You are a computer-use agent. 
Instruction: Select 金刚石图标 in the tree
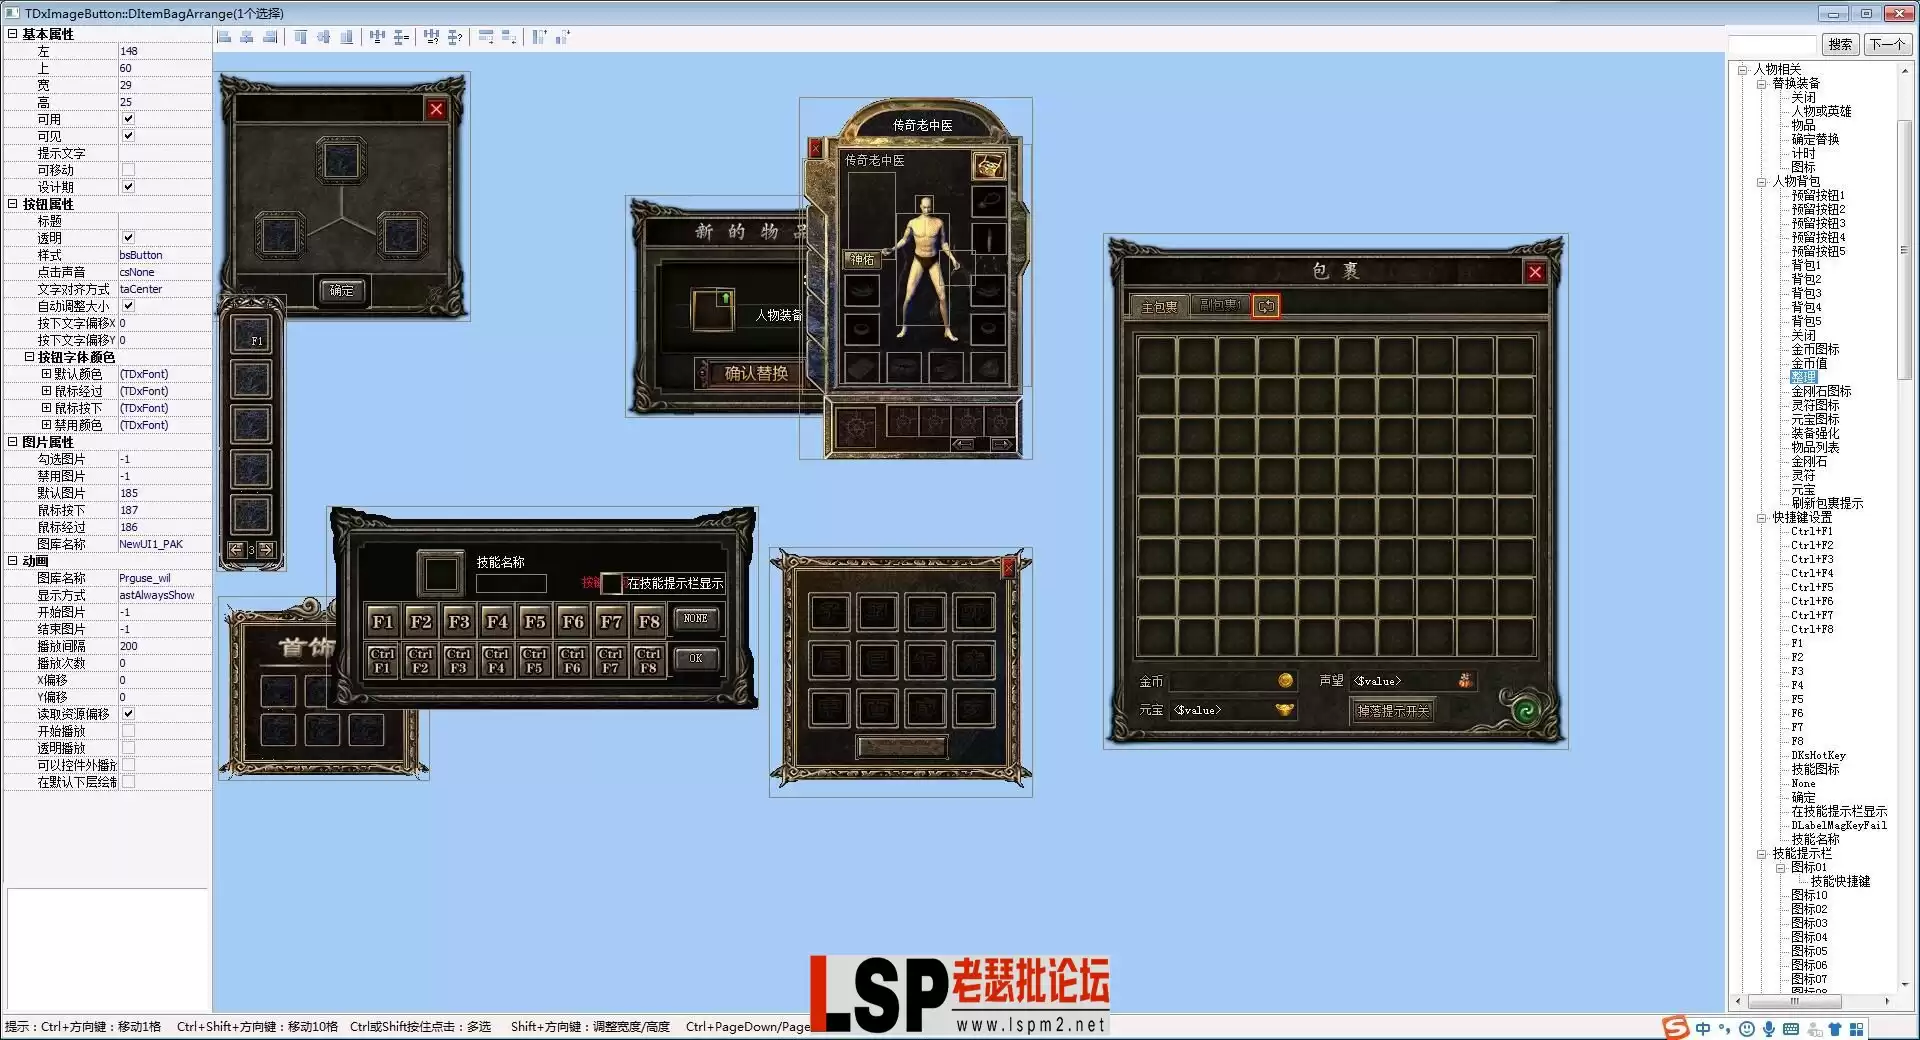[x=1821, y=392]
